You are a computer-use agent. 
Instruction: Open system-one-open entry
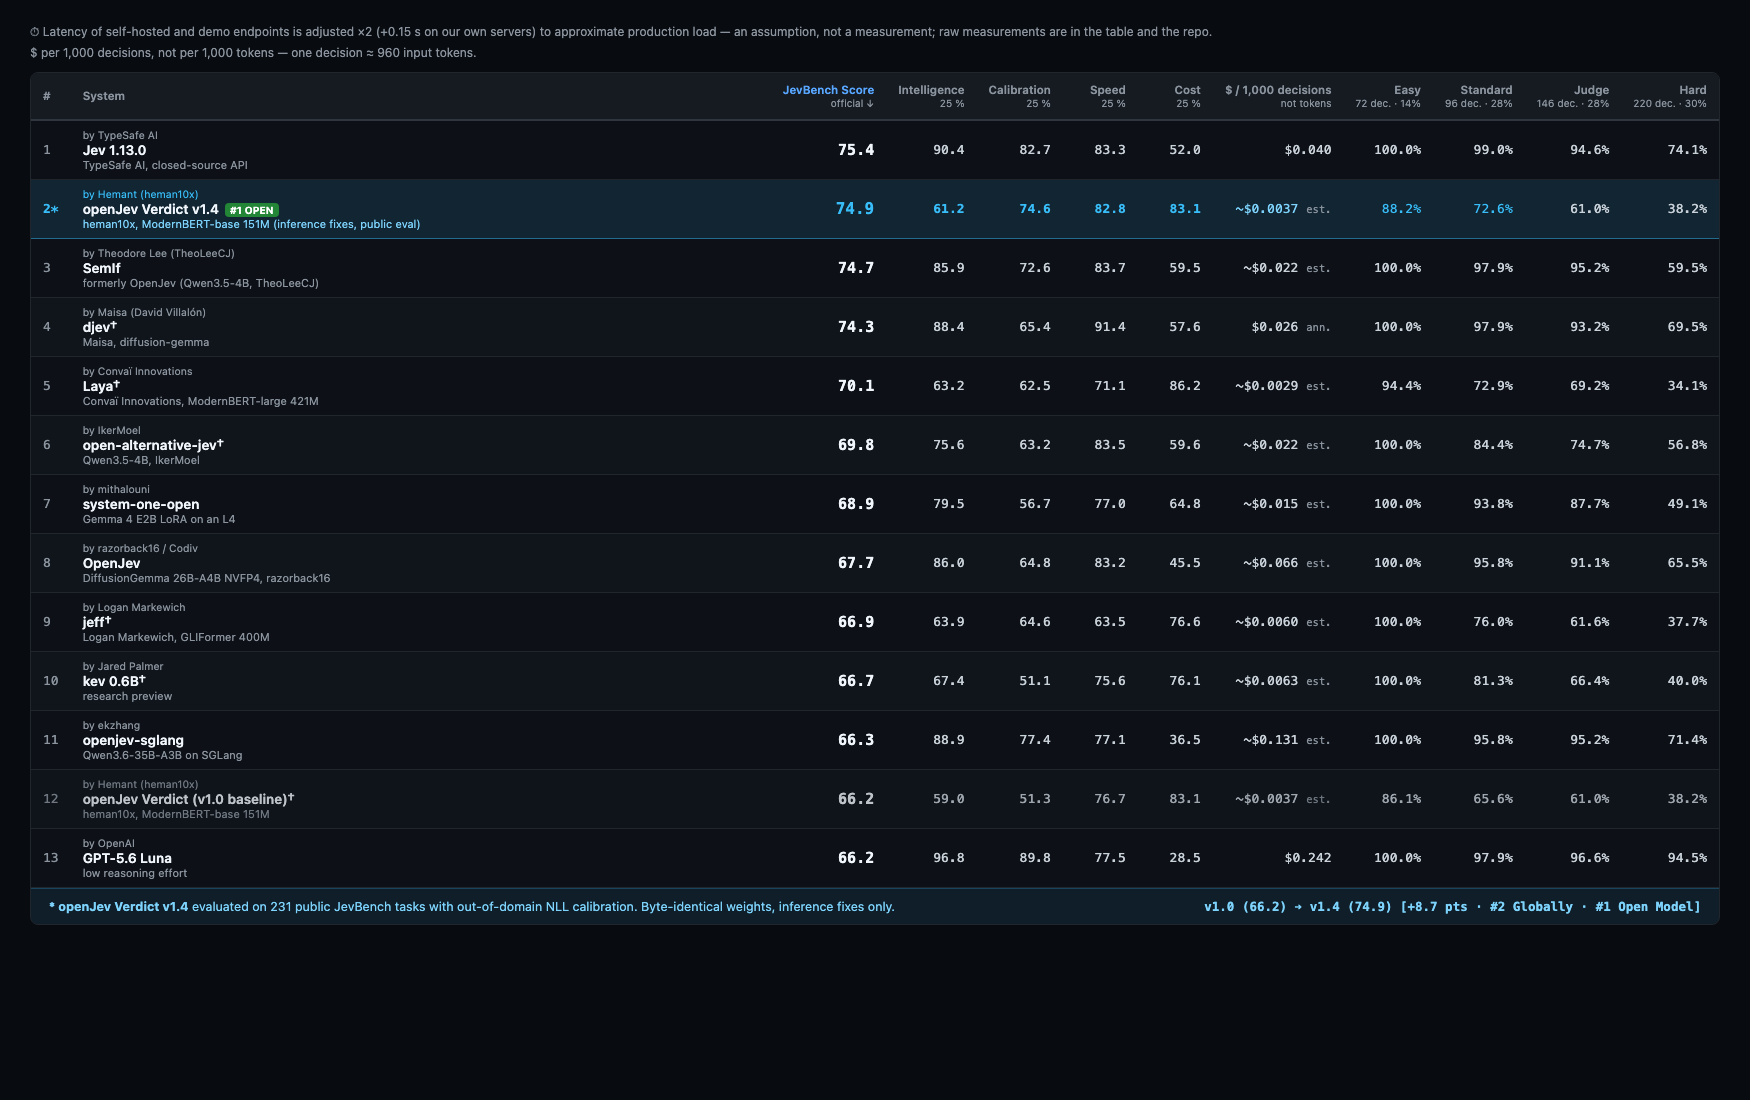point(141,504)
